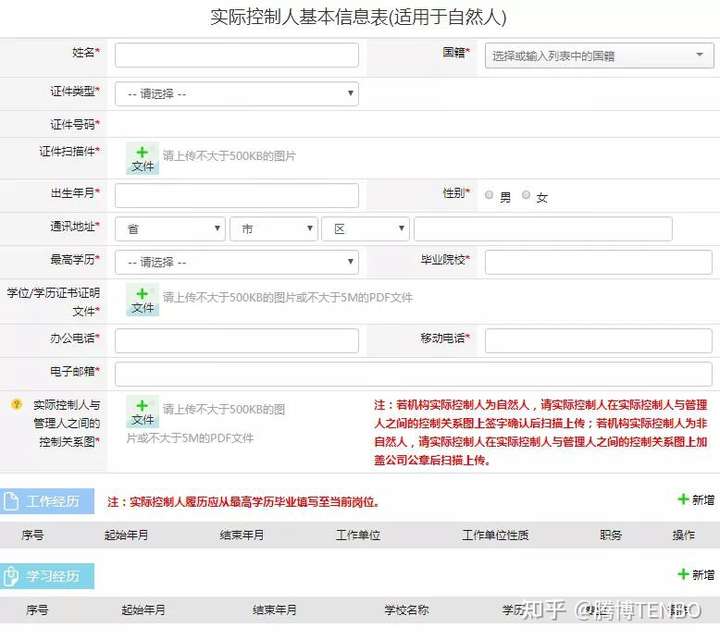Click the 结束年月 header in study table
The width and height of the screenshot is (720, 640).
[275, 610]
